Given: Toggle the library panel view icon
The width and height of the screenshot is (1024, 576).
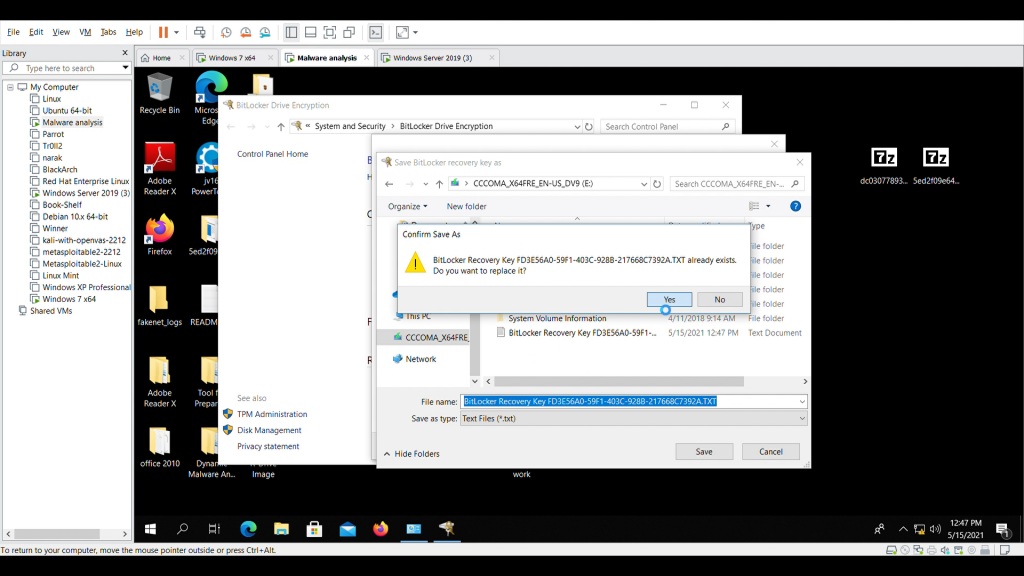Looking at the screenshot, I should pyautogui.click(x=291, y=32).
